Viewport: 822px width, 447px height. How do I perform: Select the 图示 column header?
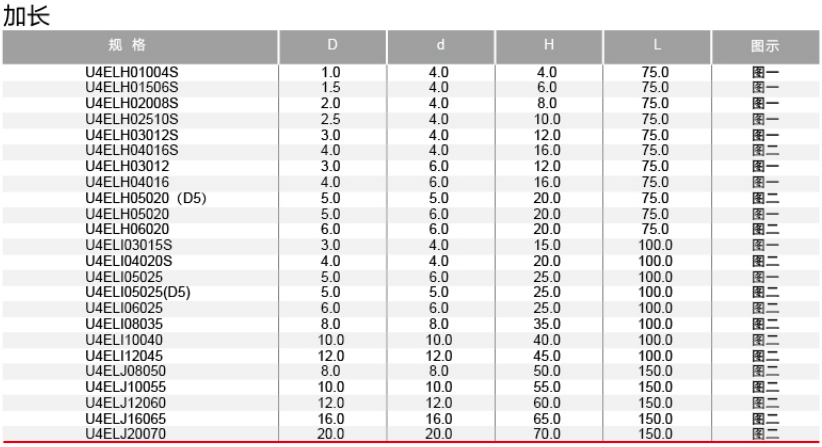click(765, 47)
